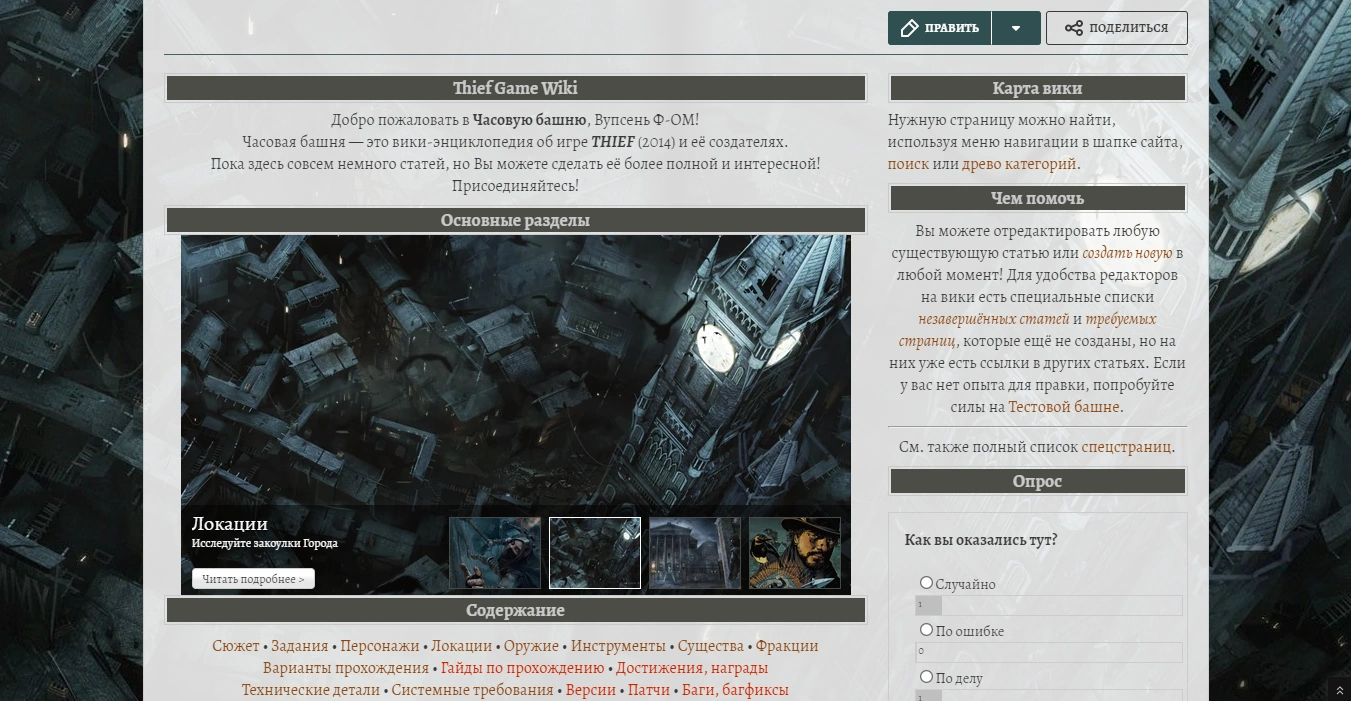Screen dimensions: 1351x701
Task: Click the Опрос section header
Action: [x=1037, y=481]
